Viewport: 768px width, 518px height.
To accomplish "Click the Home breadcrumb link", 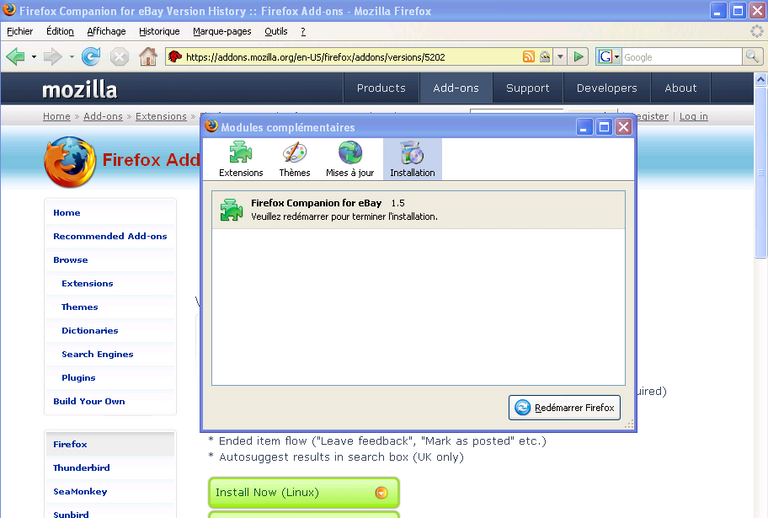I will (x=56, y=117).
